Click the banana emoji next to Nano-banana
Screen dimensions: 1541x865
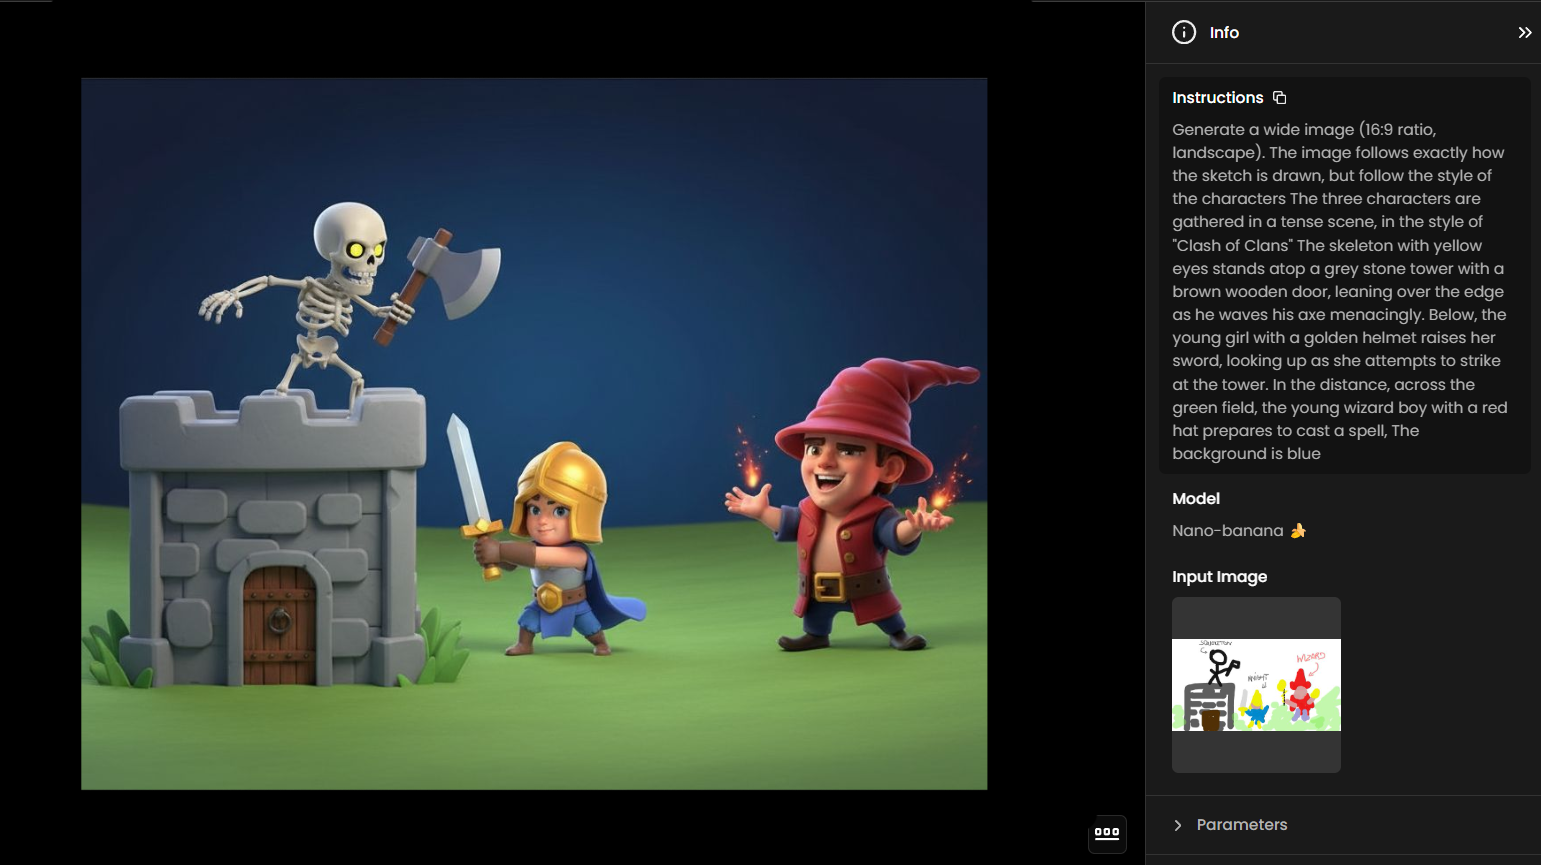(x=1298, y=531)
